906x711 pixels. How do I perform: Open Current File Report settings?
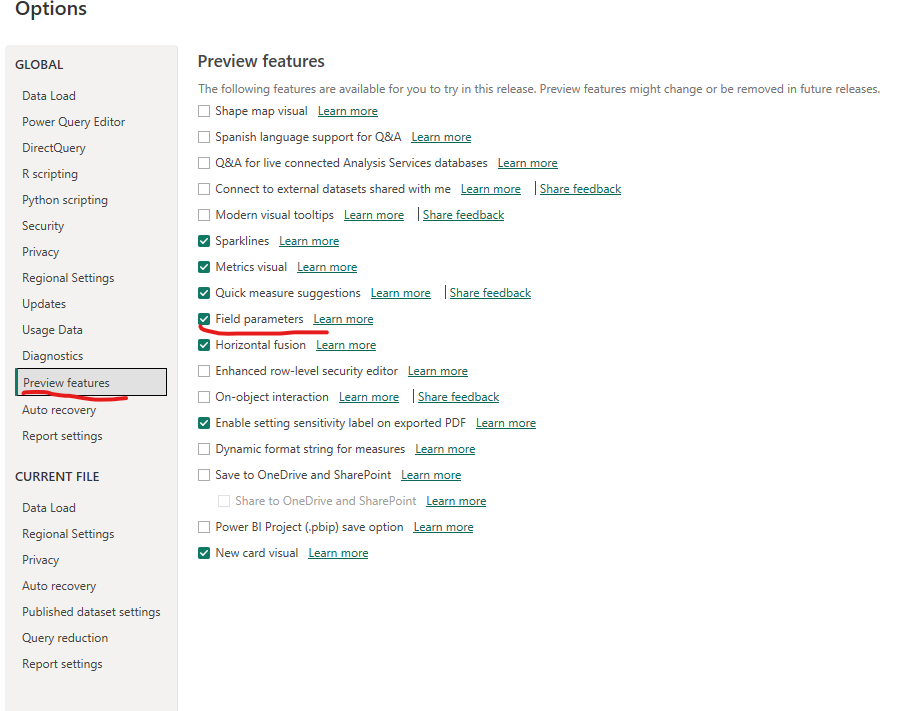(x=62, y=664)
